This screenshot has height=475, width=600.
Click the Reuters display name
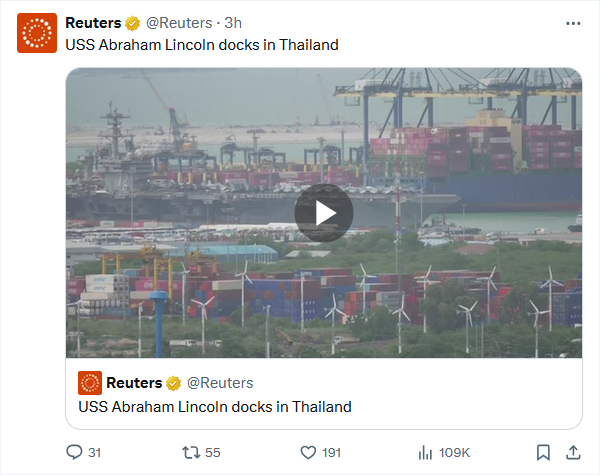click(x=93, y=23)
